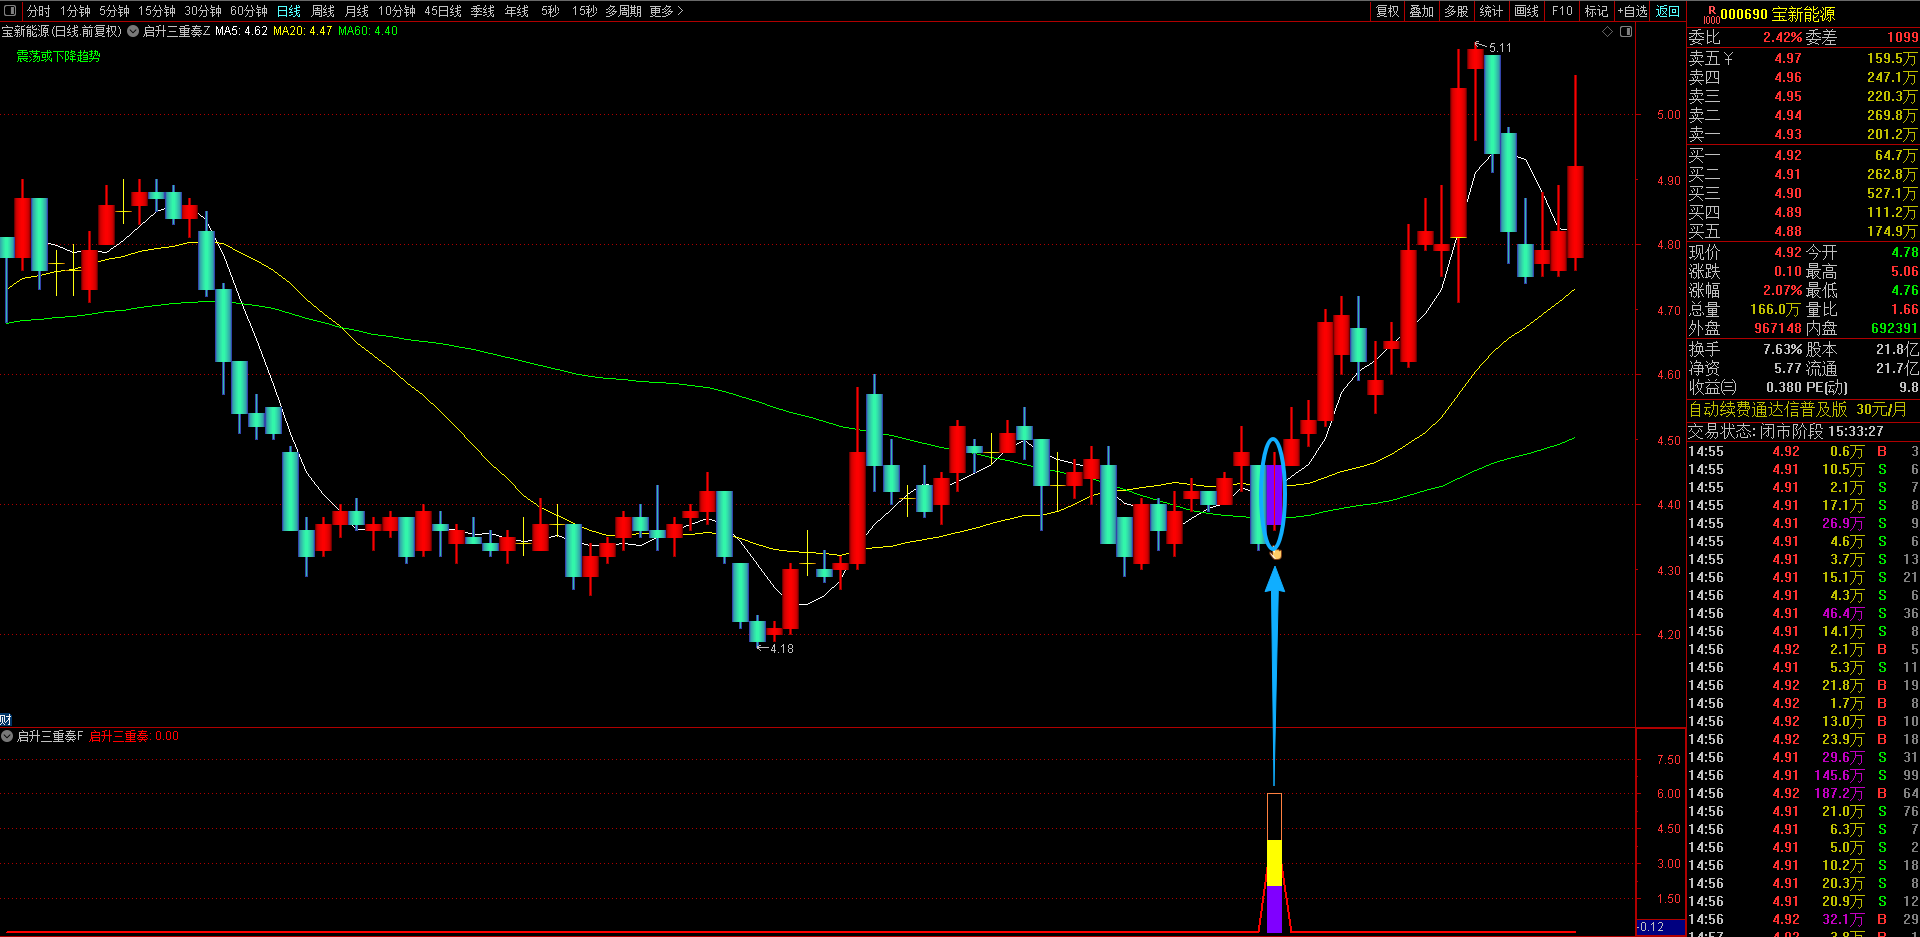Open the 多周期 multi-period view
The width and height of the screenshot is (1920, 937).
click(623, 11)
